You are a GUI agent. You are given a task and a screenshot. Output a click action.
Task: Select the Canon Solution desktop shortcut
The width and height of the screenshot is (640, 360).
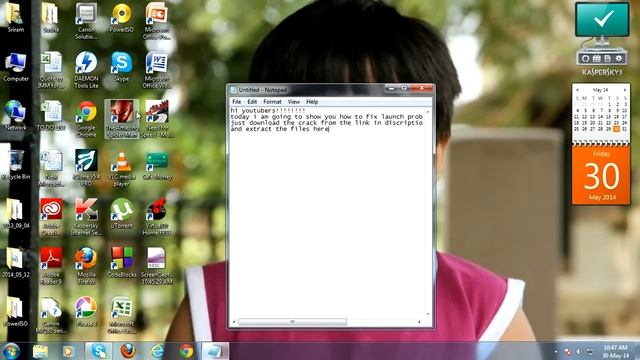[x=86, y=21]
